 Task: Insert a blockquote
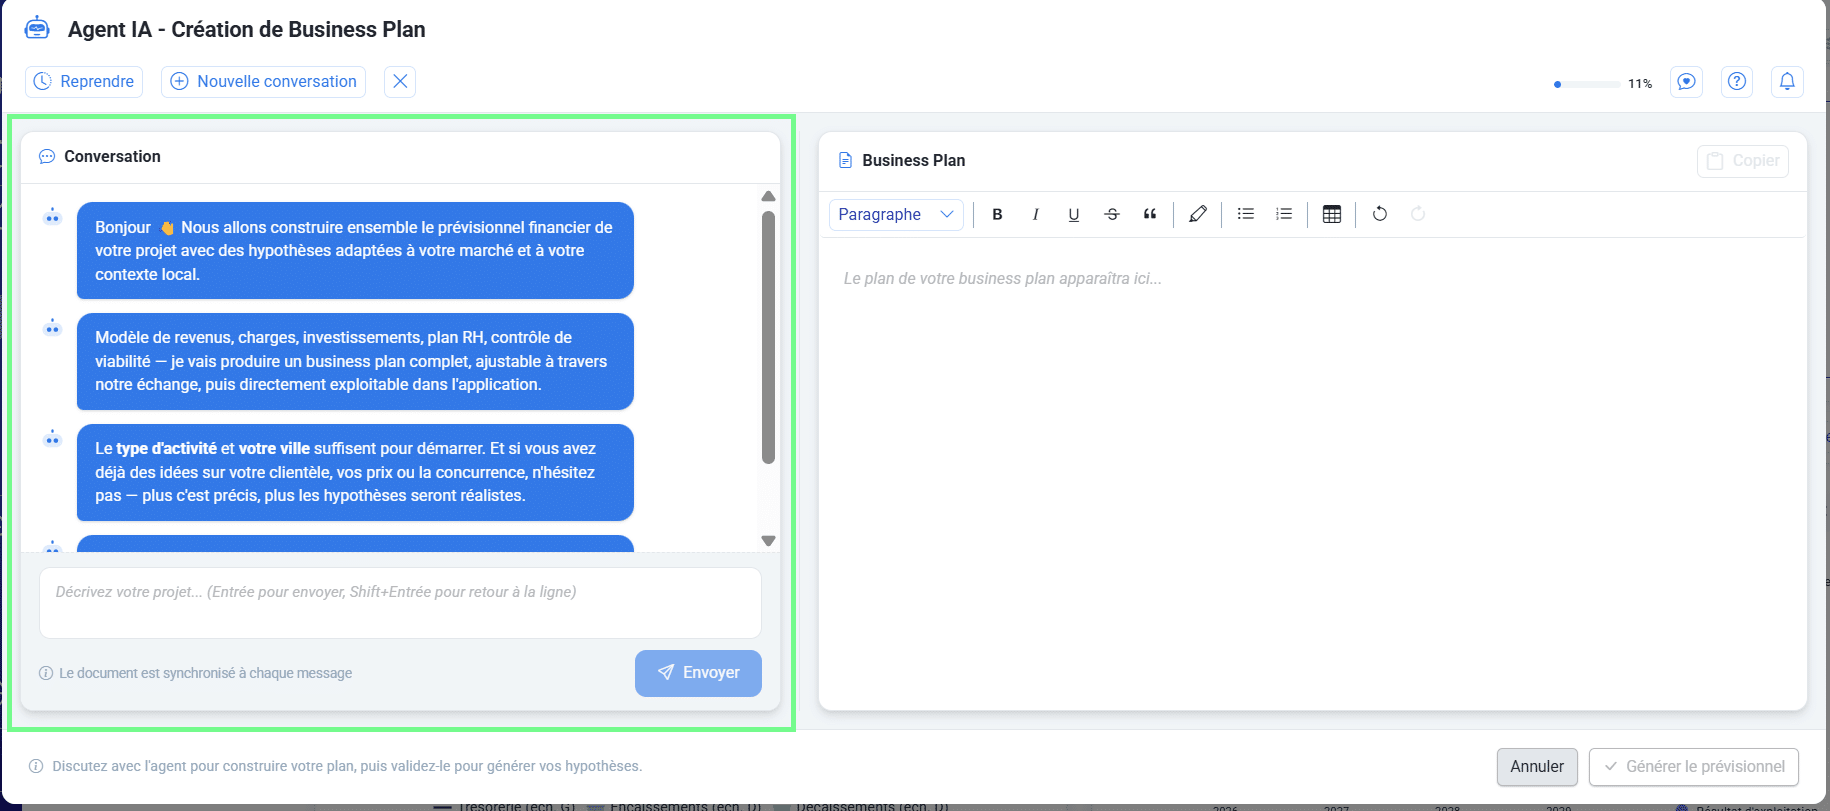pyautogui.click(x=1150, y=214)
